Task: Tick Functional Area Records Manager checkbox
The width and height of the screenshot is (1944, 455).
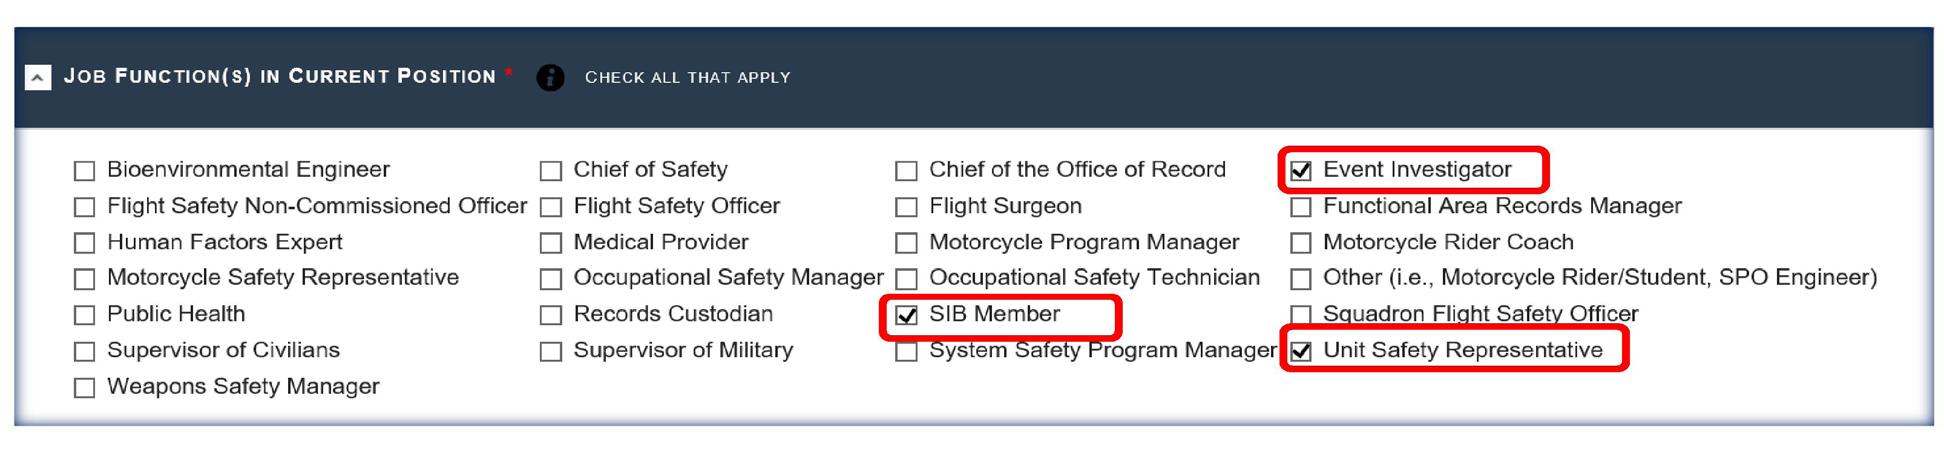Action: (x=1301, y=207)
